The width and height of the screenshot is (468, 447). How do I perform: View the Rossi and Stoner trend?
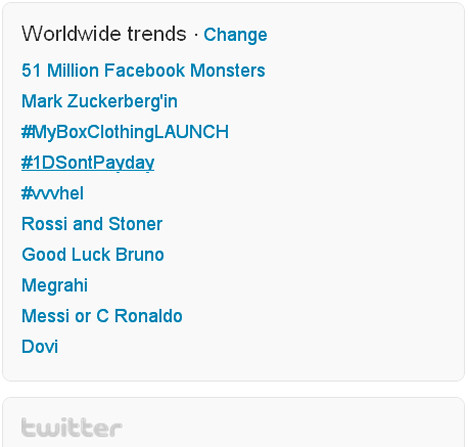[x=92, y=224]
